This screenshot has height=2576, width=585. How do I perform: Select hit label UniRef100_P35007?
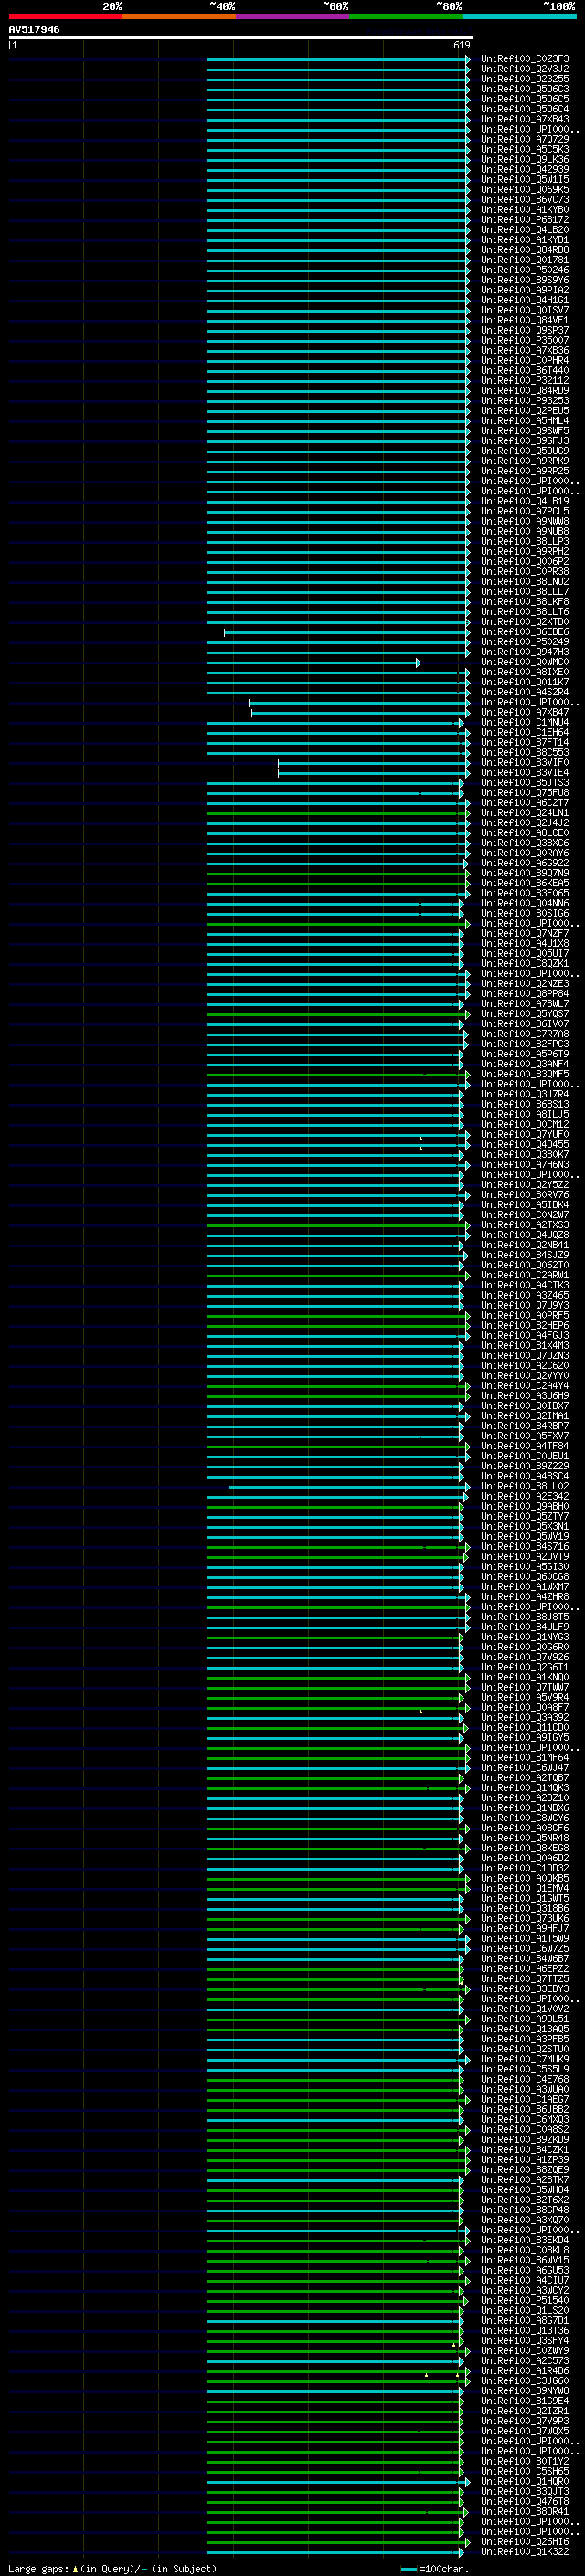(x=525, y=340)
